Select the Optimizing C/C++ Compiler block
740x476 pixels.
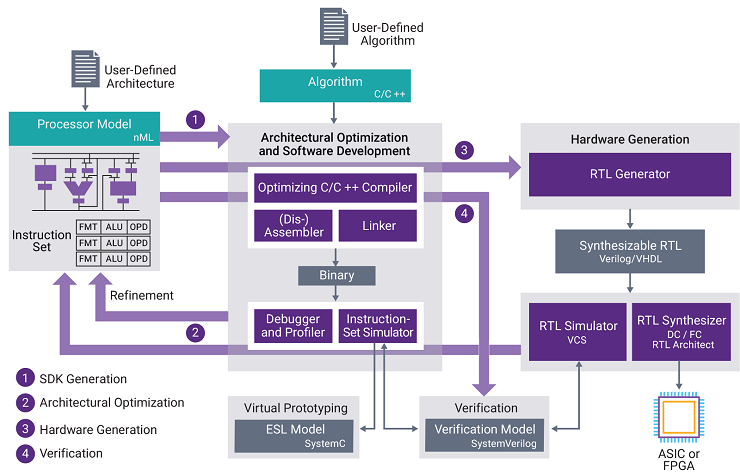point(335,187)
